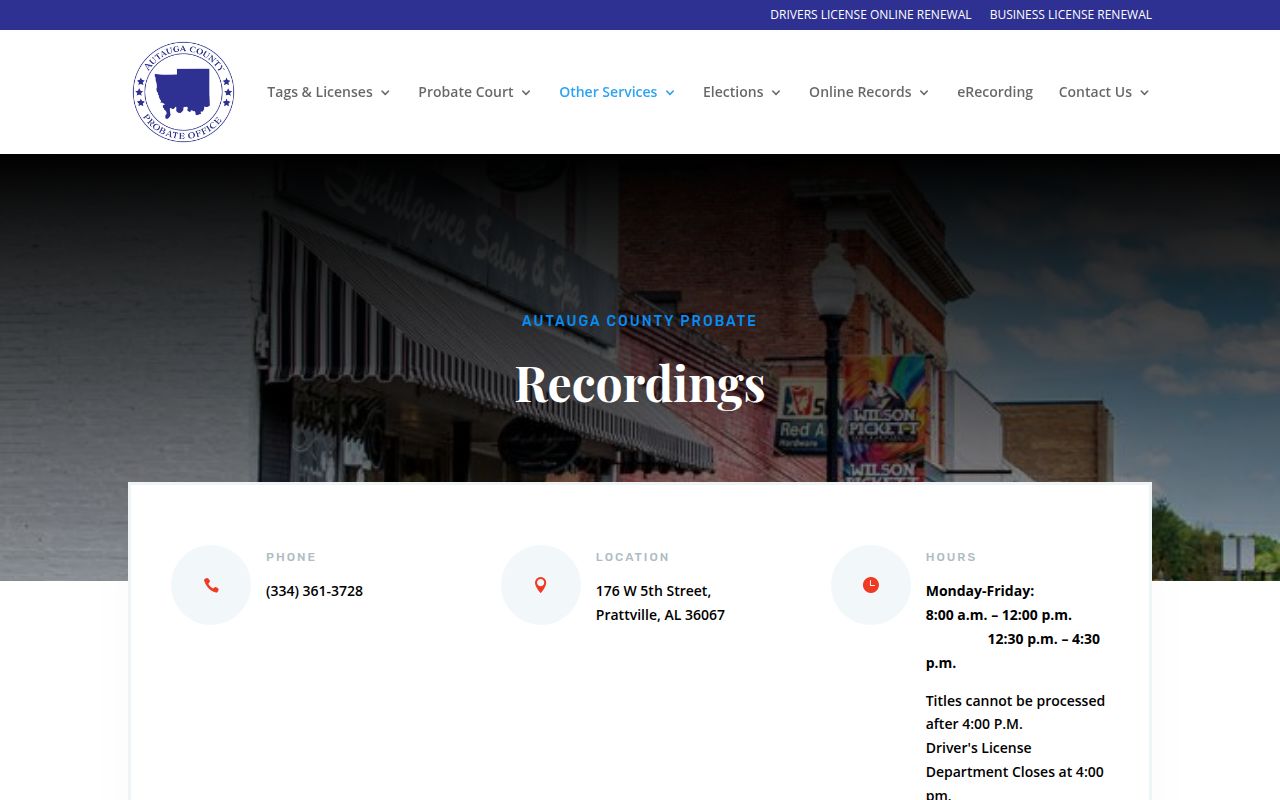
Task: Expand the chevron beside Online Records
Action: [x=924, y=93]
